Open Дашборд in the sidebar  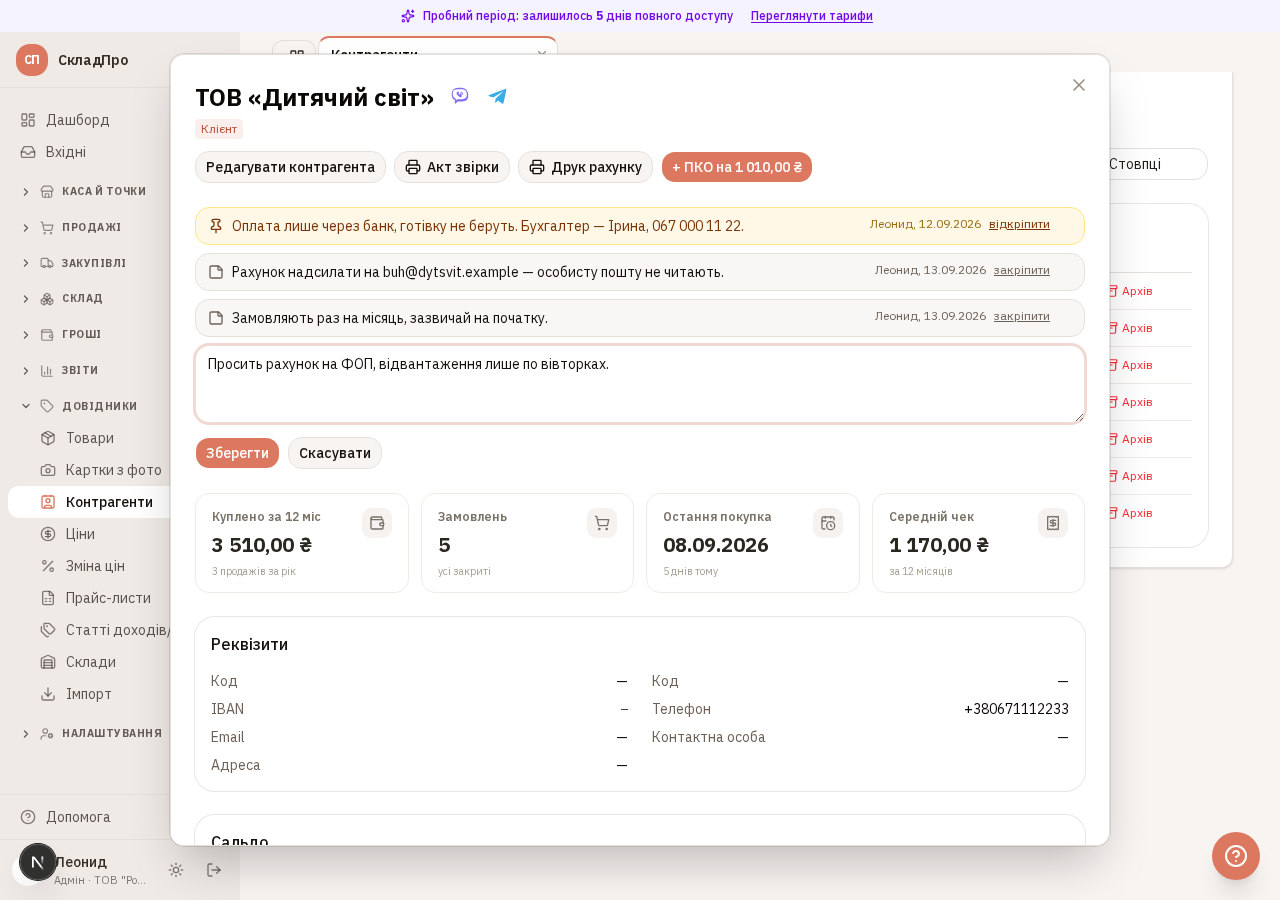78,120
